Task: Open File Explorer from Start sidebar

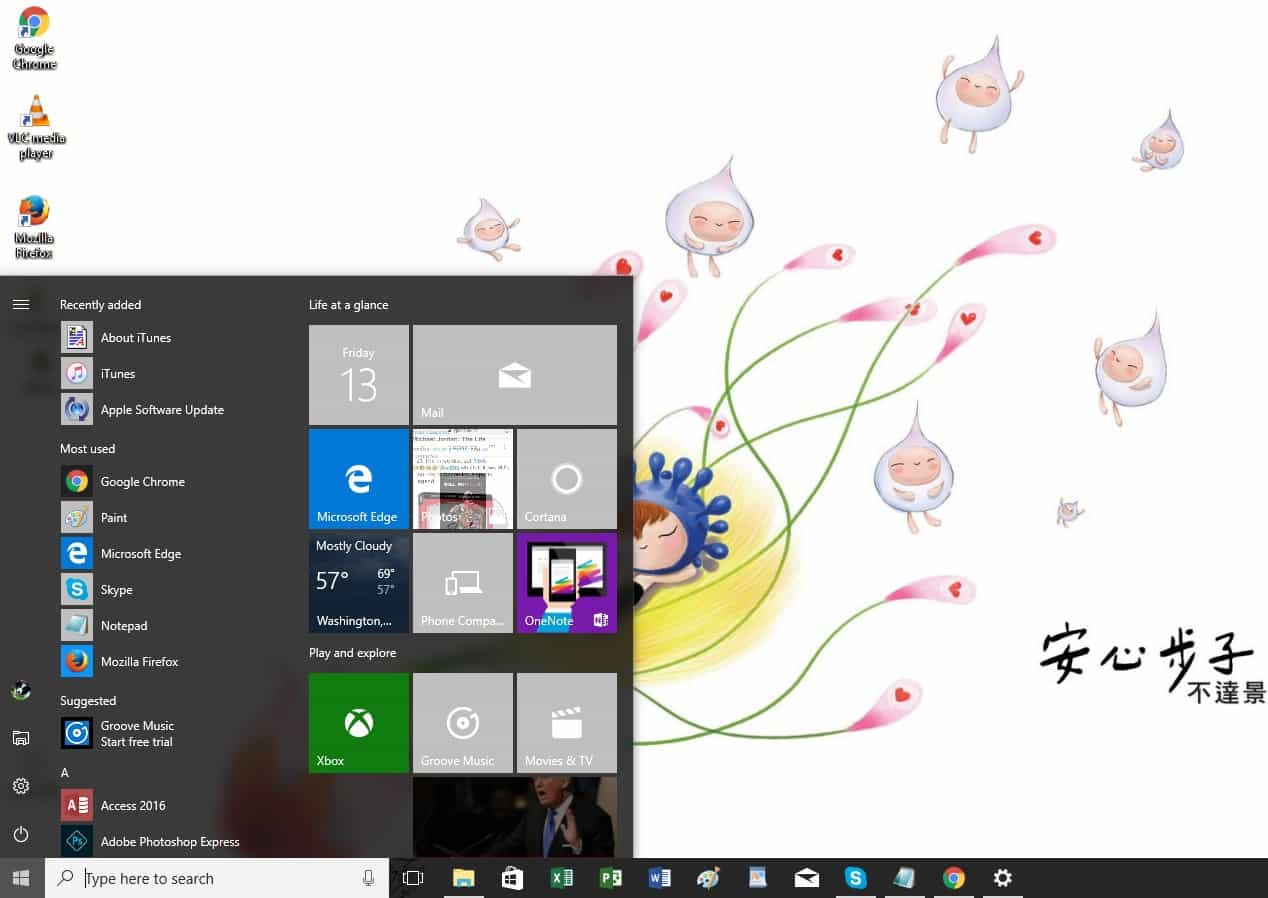Action: click(x=21, y=738)
